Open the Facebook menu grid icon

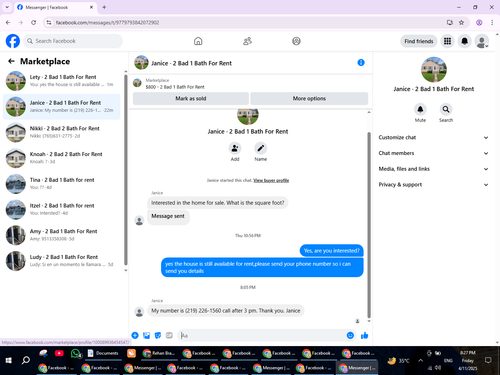pyautogui.click(x=447, y=41)
